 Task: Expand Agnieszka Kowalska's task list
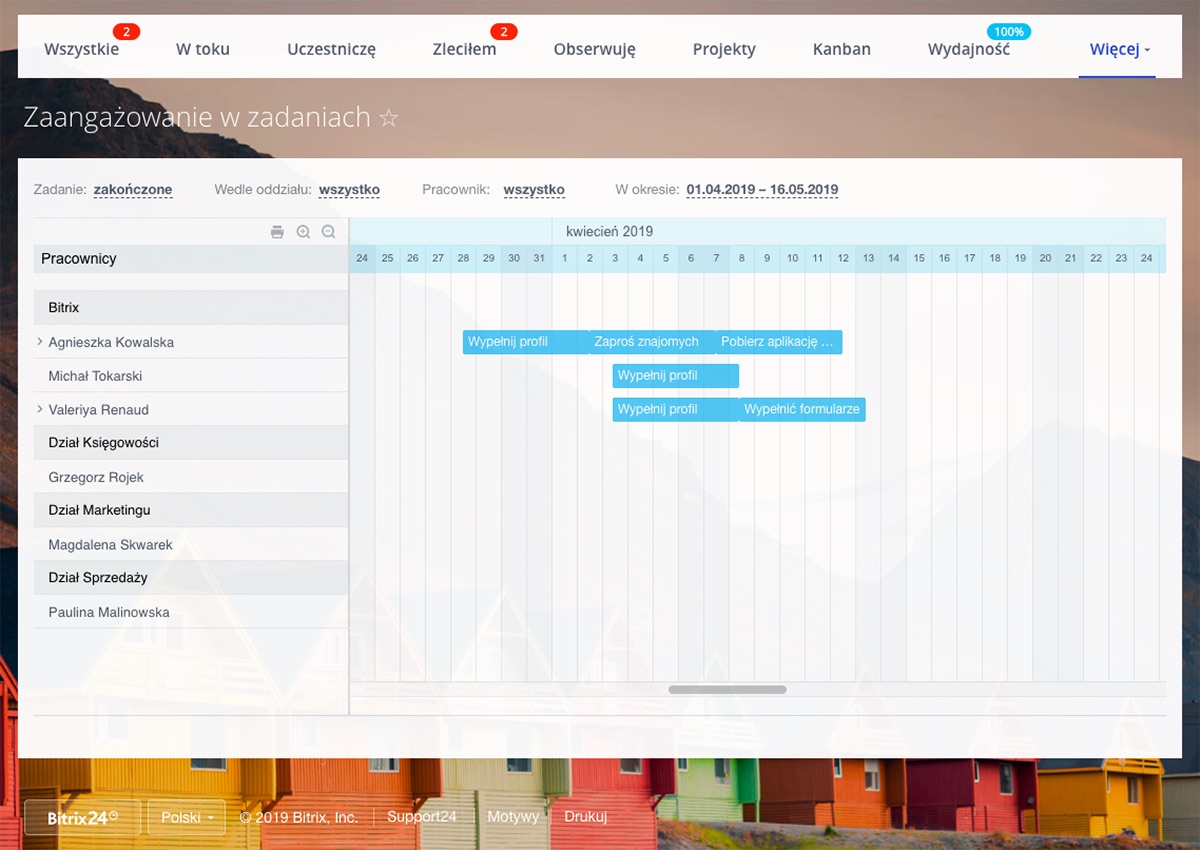click(40, 342)
